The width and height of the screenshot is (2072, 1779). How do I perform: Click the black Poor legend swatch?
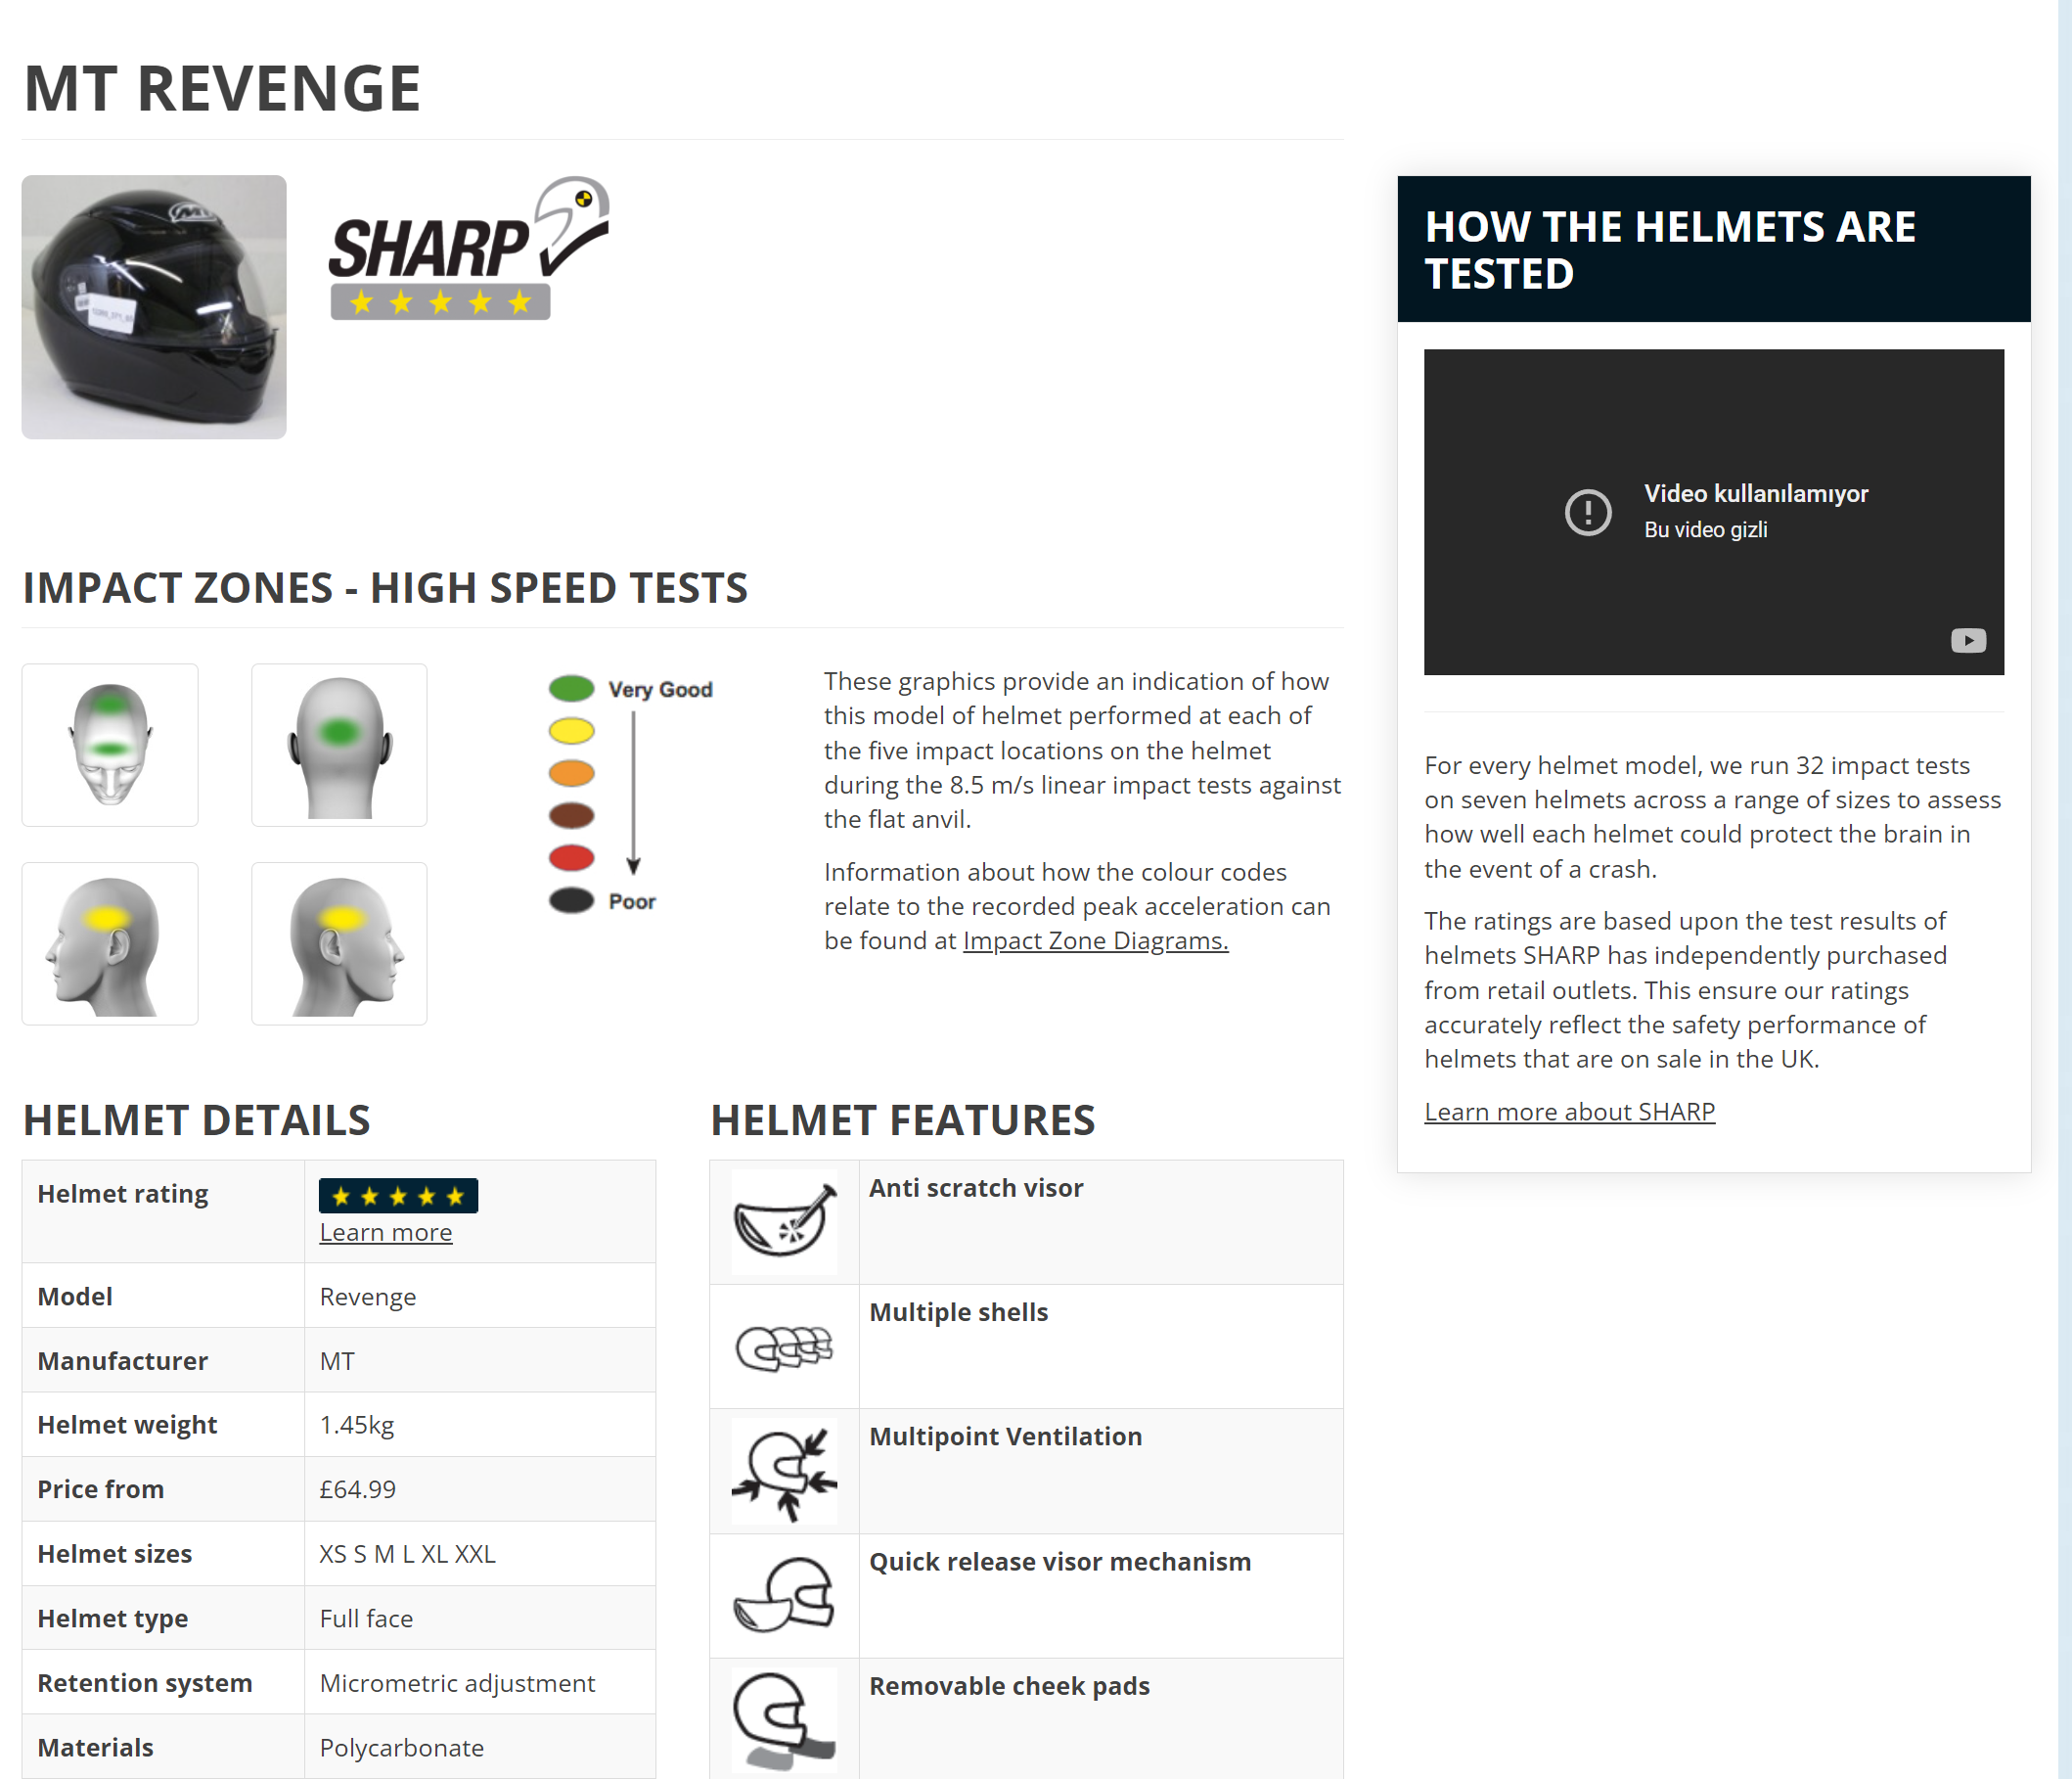click(571, 900)
